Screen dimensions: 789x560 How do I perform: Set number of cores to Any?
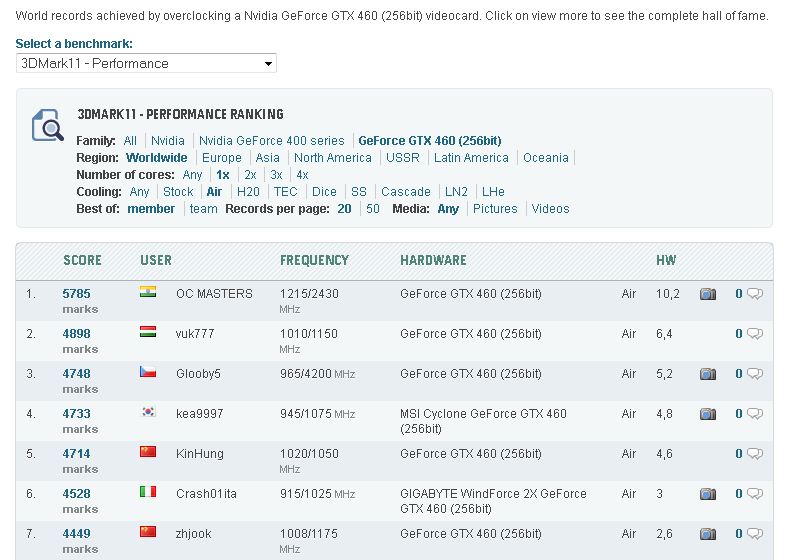[192, 175]
